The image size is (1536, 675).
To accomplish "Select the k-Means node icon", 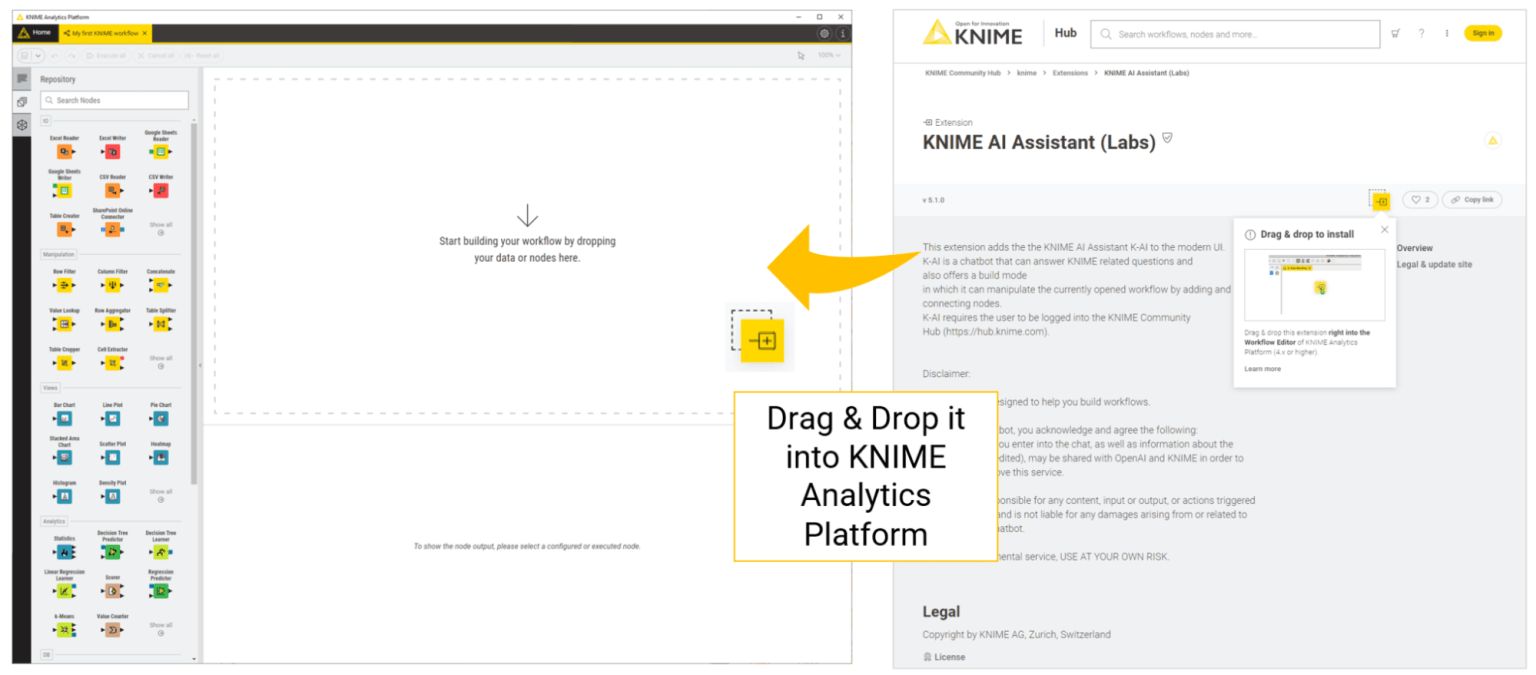I will 64,630.
